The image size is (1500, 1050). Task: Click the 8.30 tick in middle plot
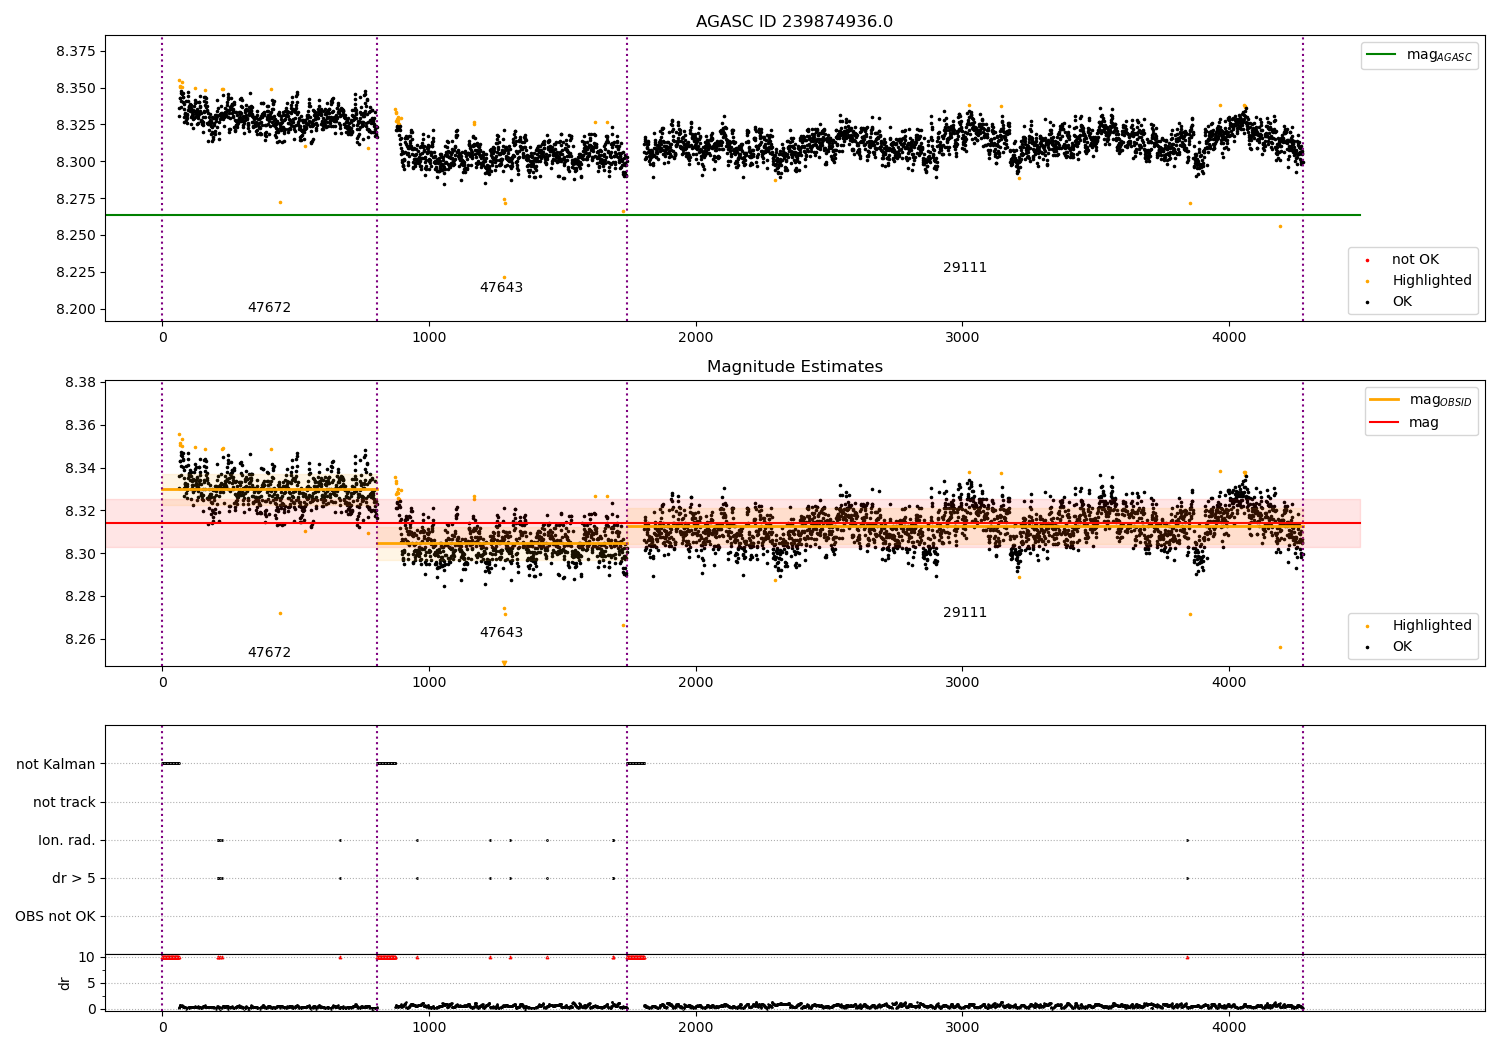click(x=79, y=554)
